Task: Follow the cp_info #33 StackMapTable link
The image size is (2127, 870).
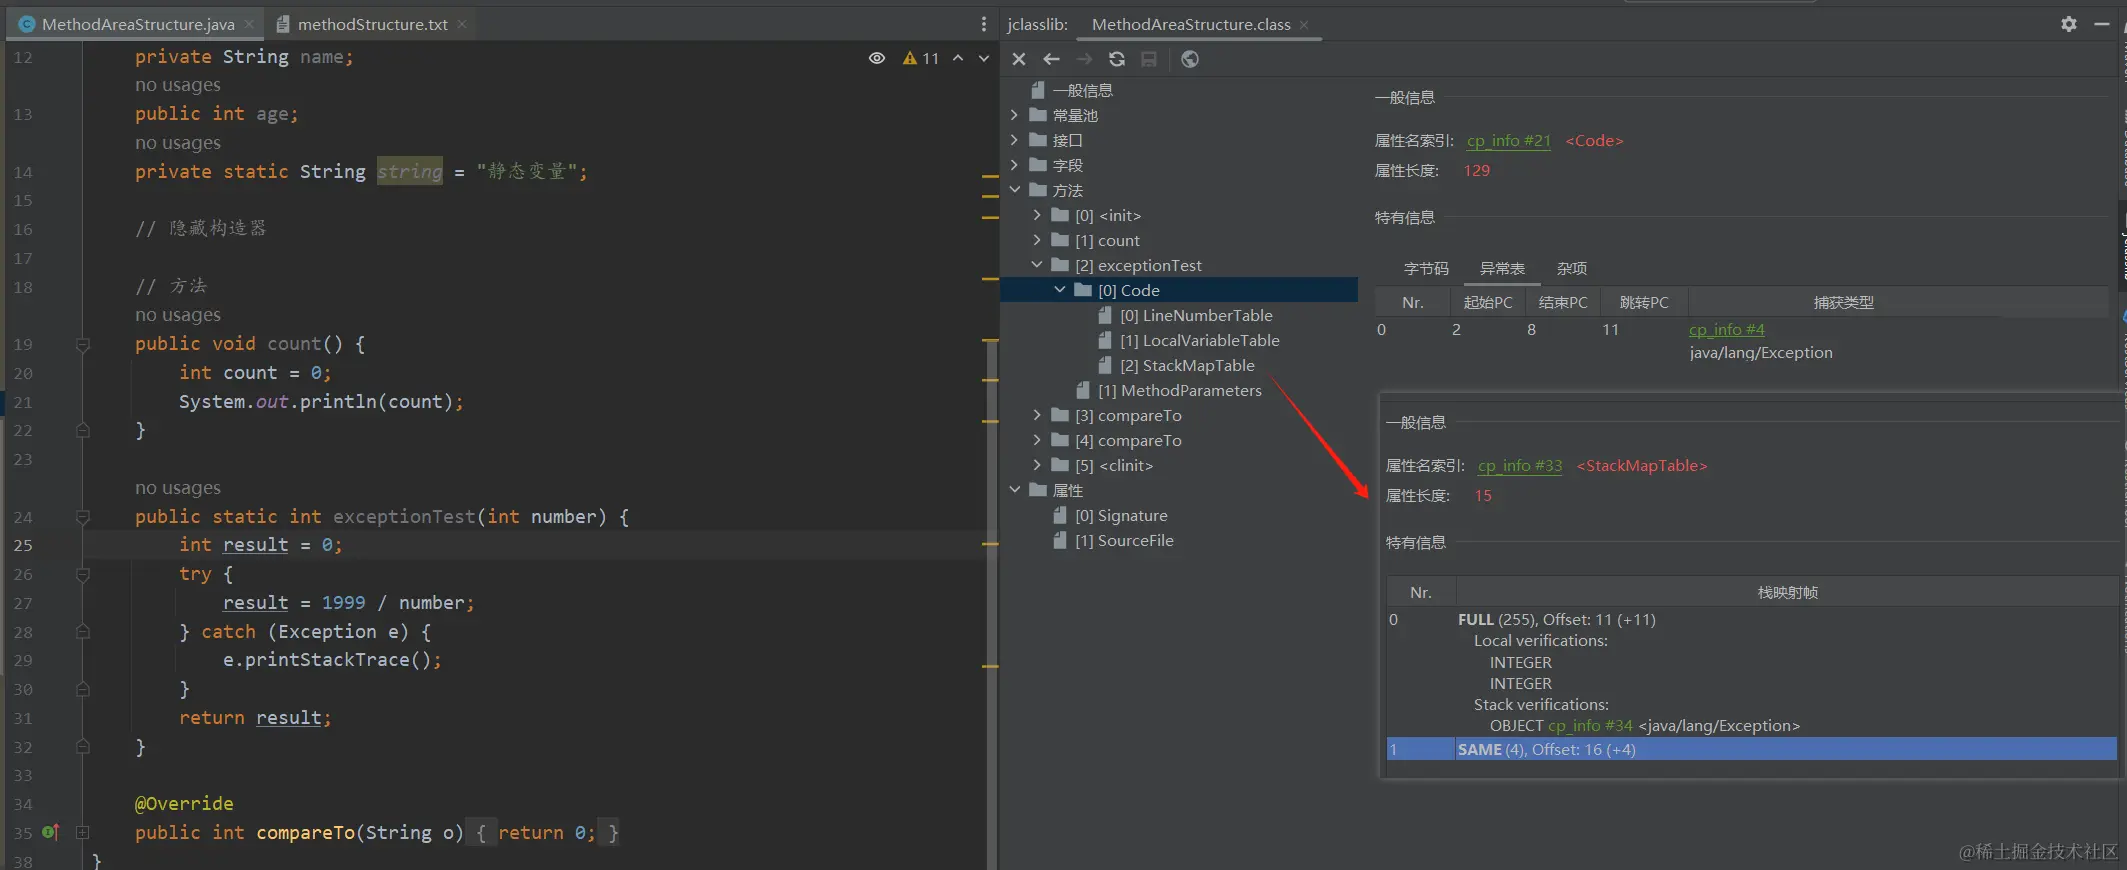Action: (1520, 466)
